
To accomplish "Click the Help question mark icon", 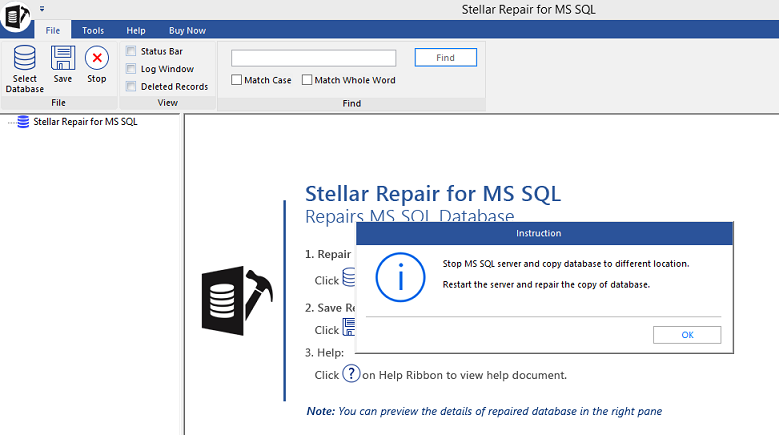I will 351,373.
